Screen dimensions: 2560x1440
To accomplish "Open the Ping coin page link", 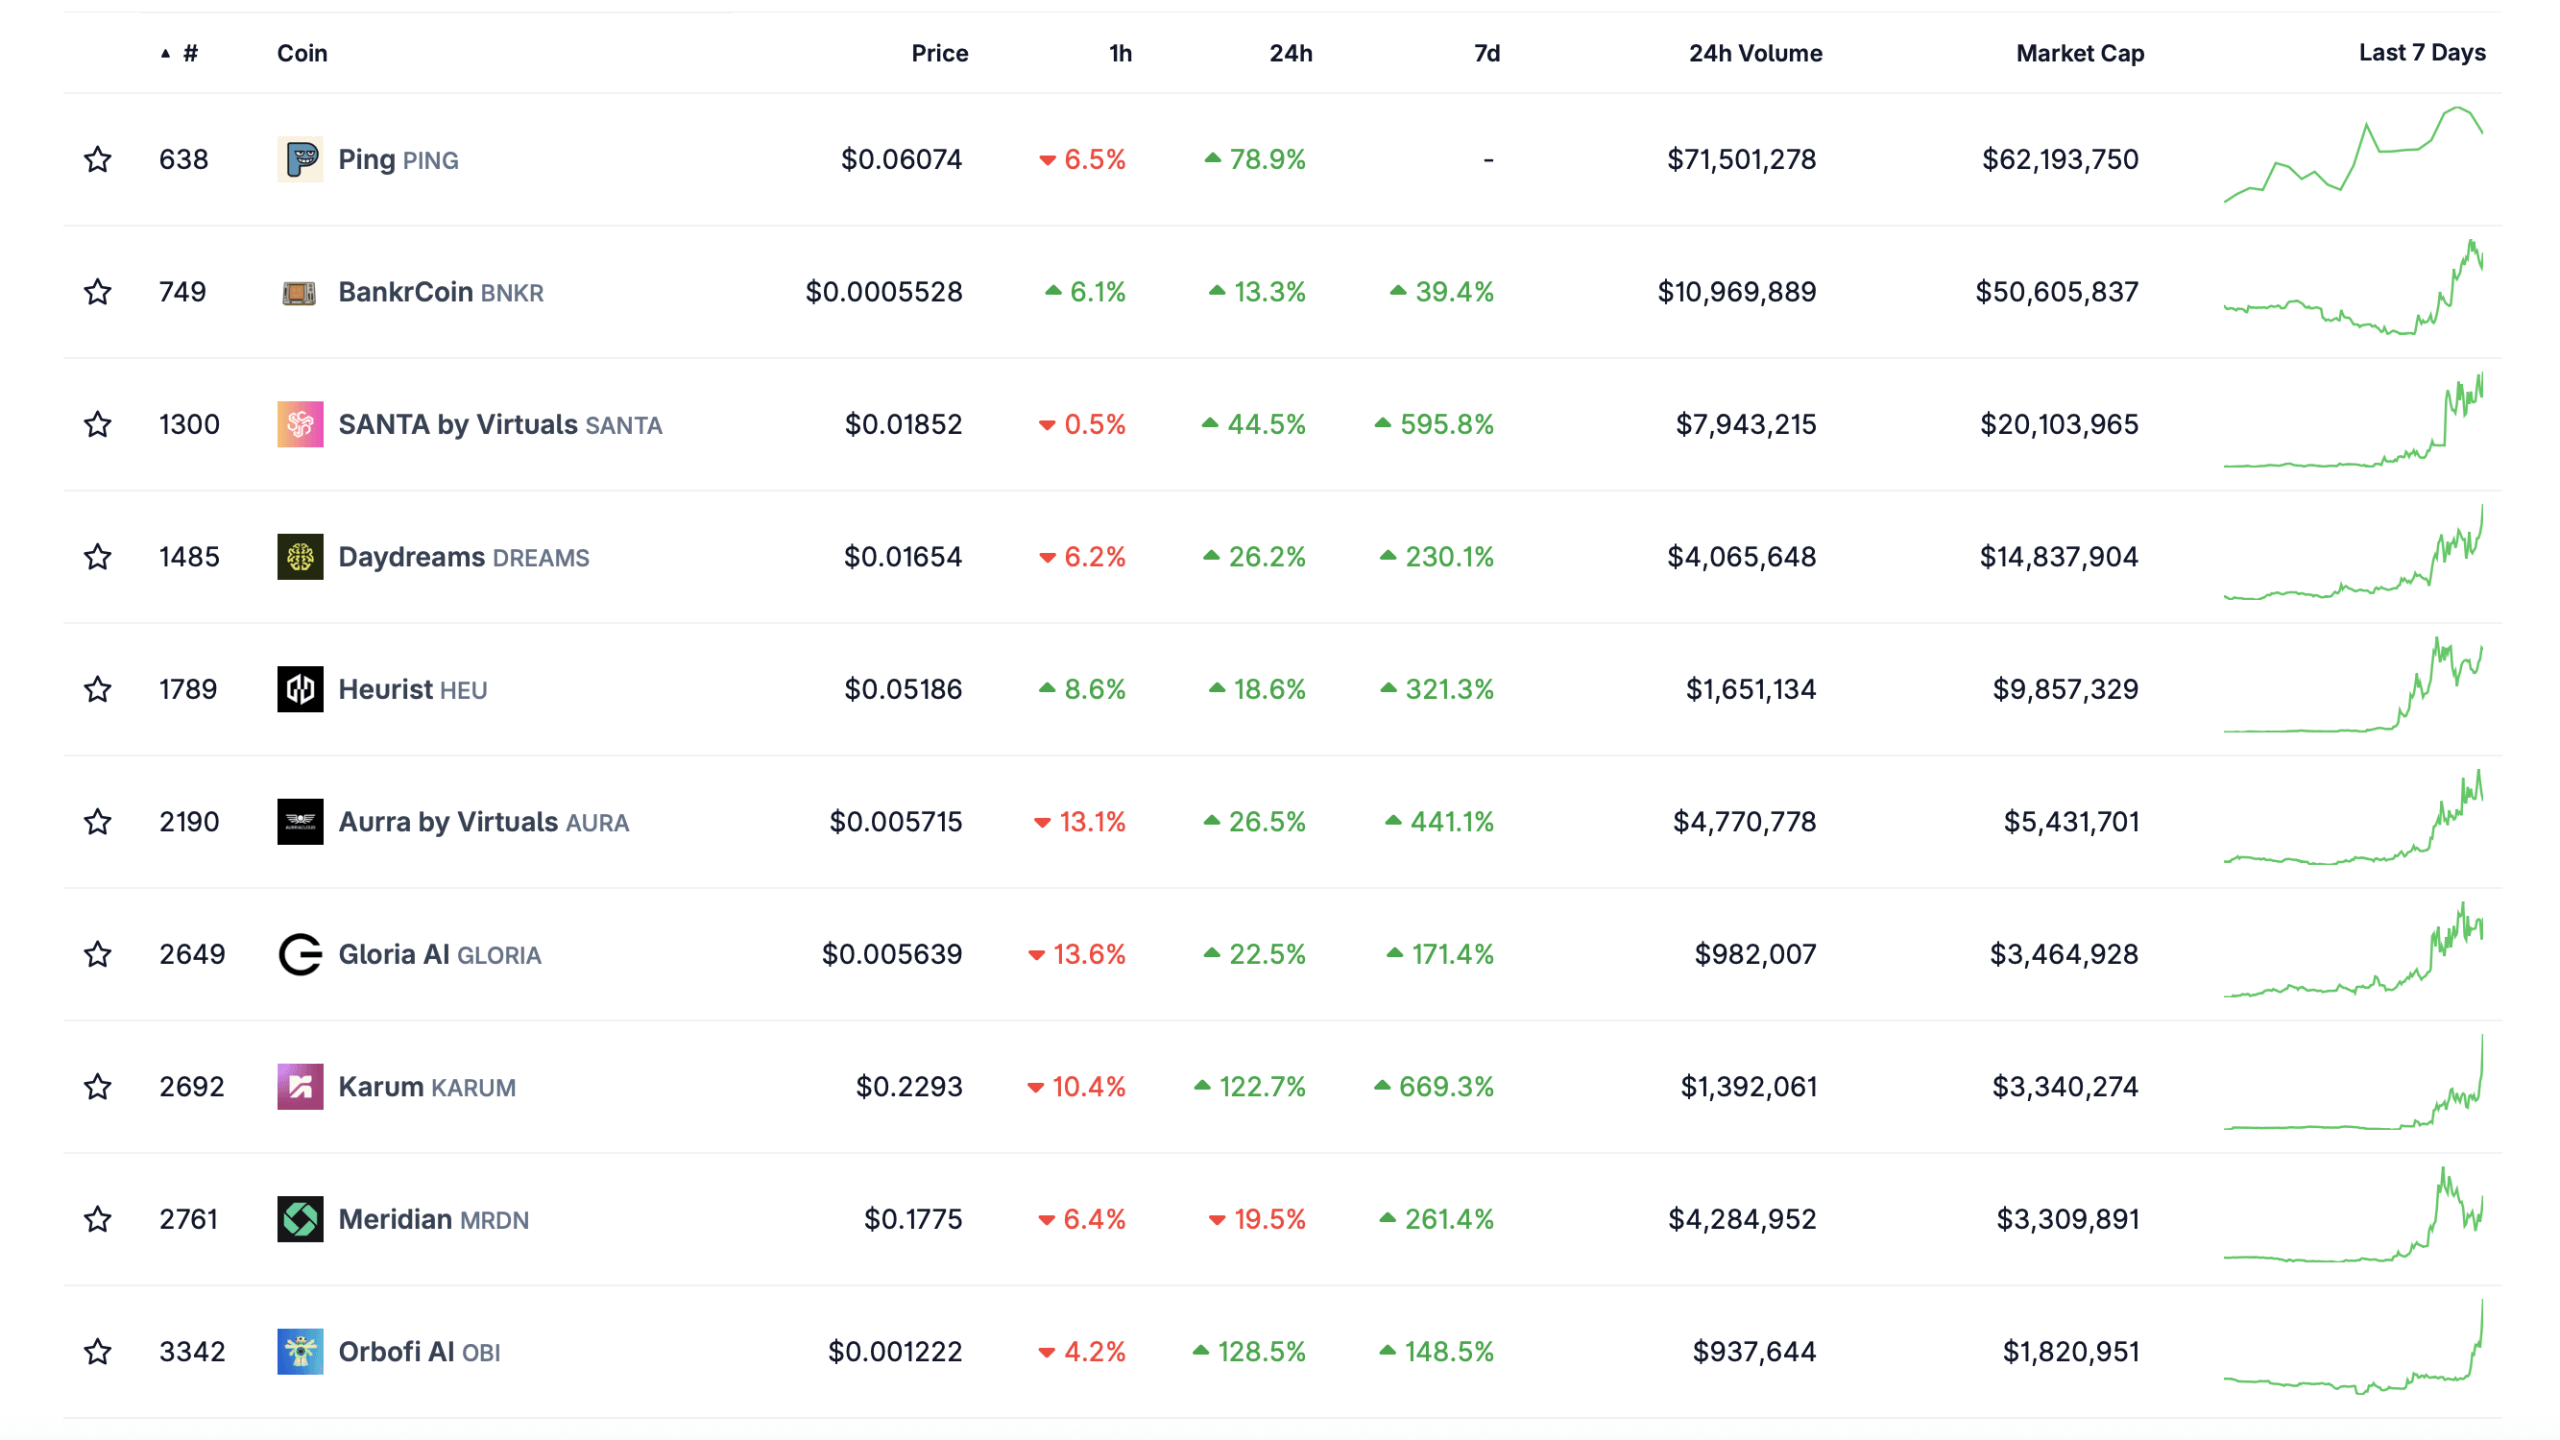I will coord(369,159).
